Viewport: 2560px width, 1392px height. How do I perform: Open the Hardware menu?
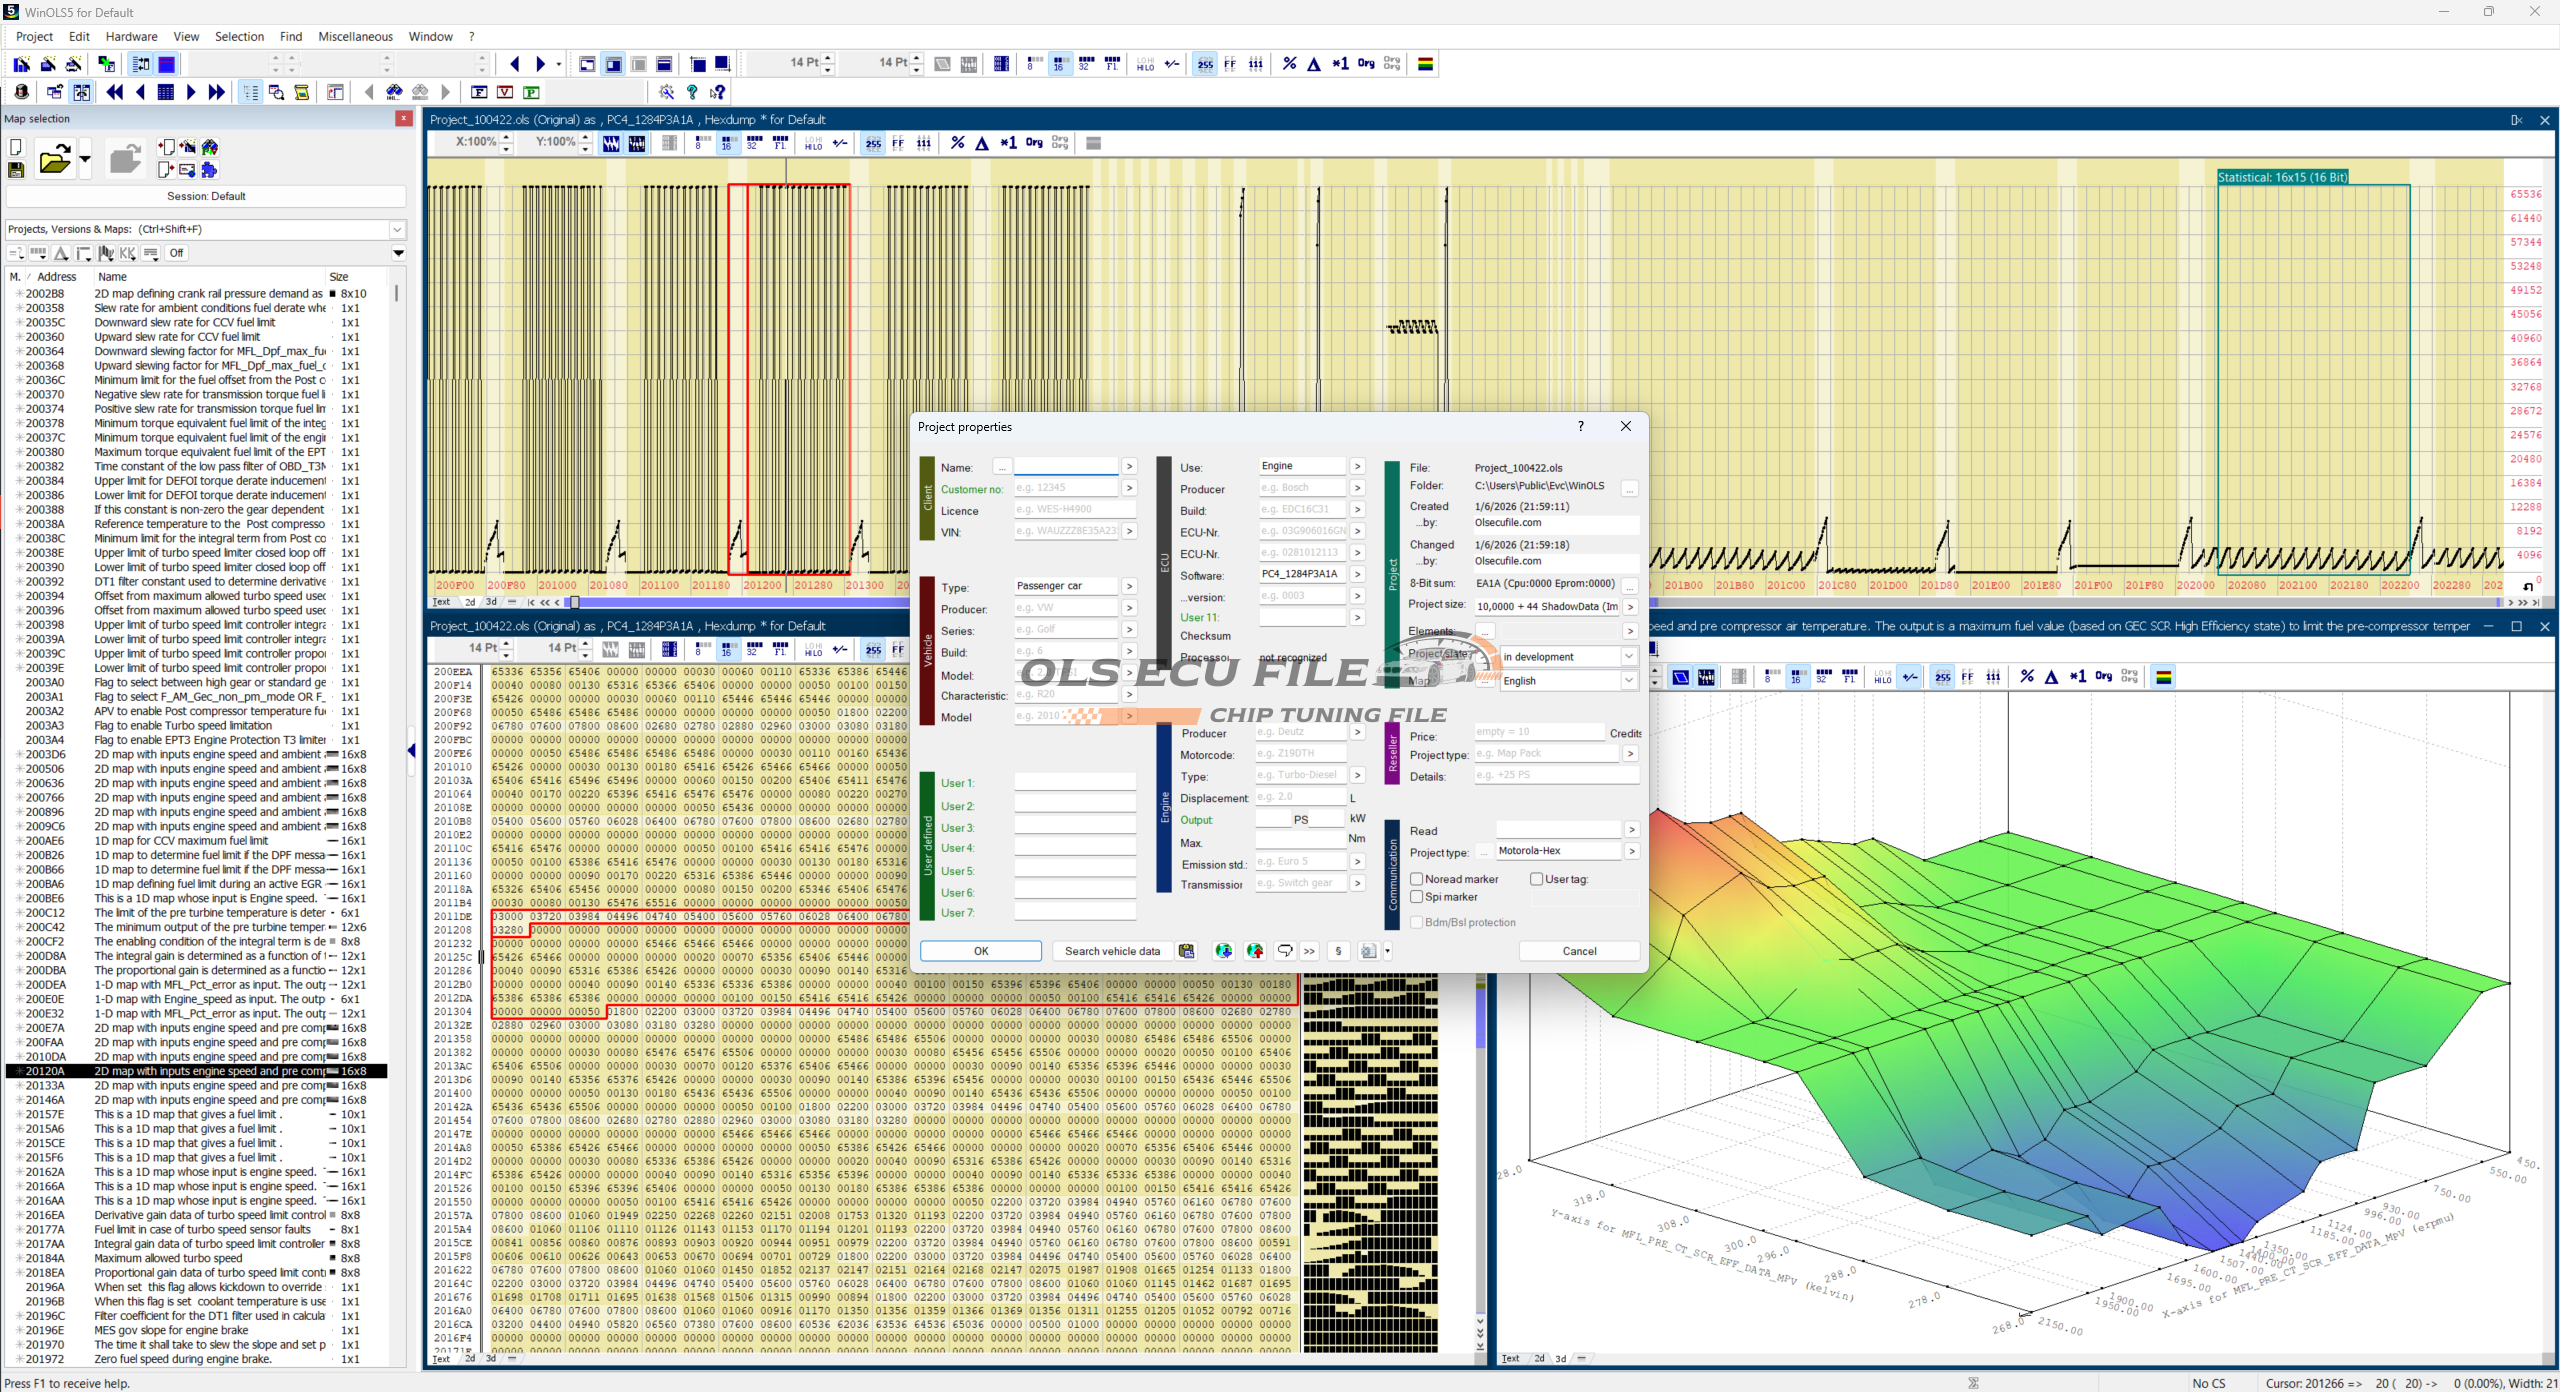(x=131, y=37)
